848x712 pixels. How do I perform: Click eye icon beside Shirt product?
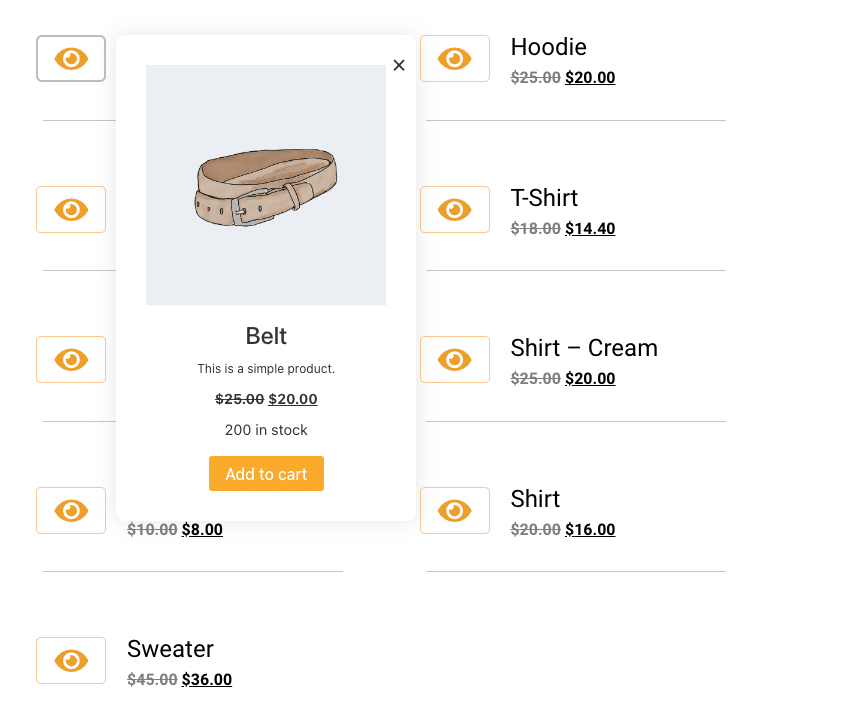coord(455,510)
